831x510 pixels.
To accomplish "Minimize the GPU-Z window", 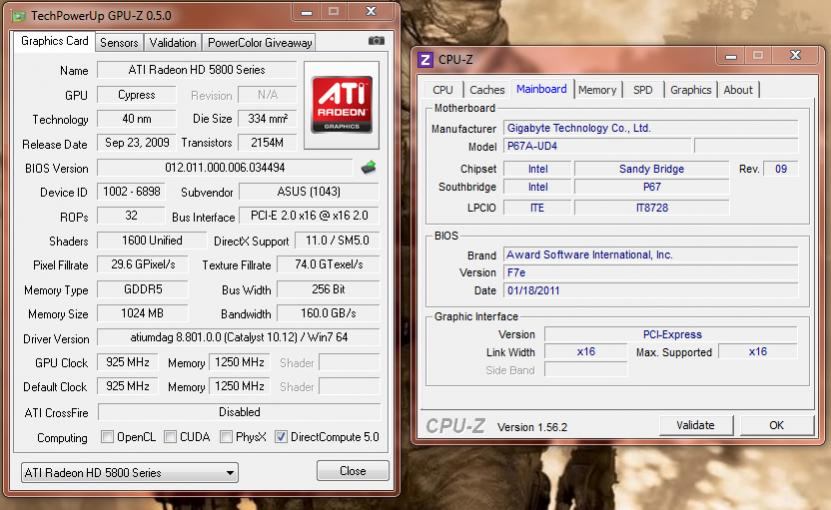I will 306,12.
